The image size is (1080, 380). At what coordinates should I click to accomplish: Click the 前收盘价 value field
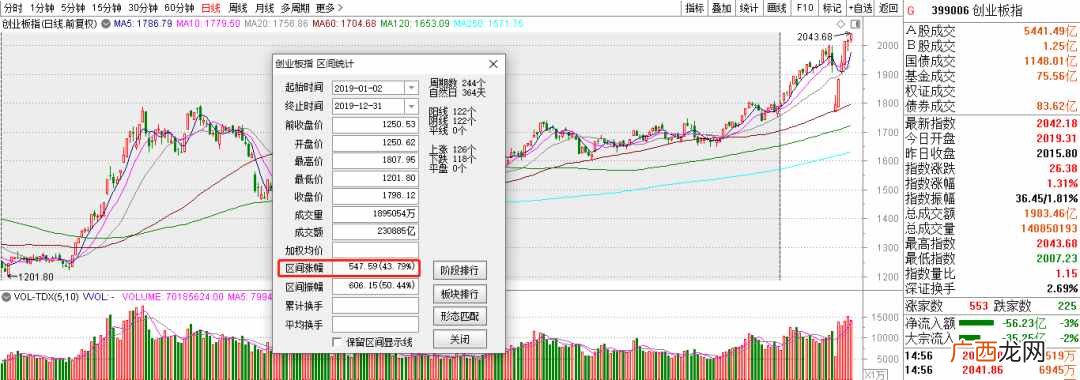click(x=375, y=125)
